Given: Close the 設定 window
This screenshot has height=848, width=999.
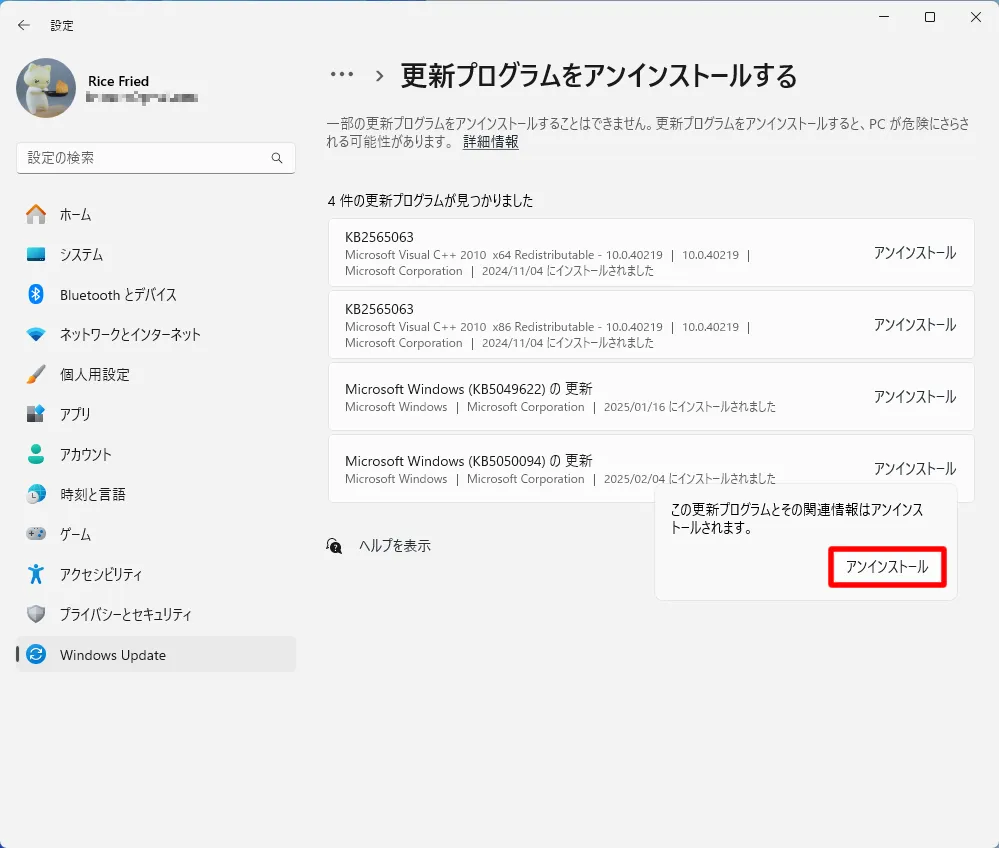Looking at the screenshot, I should point(975,17).
